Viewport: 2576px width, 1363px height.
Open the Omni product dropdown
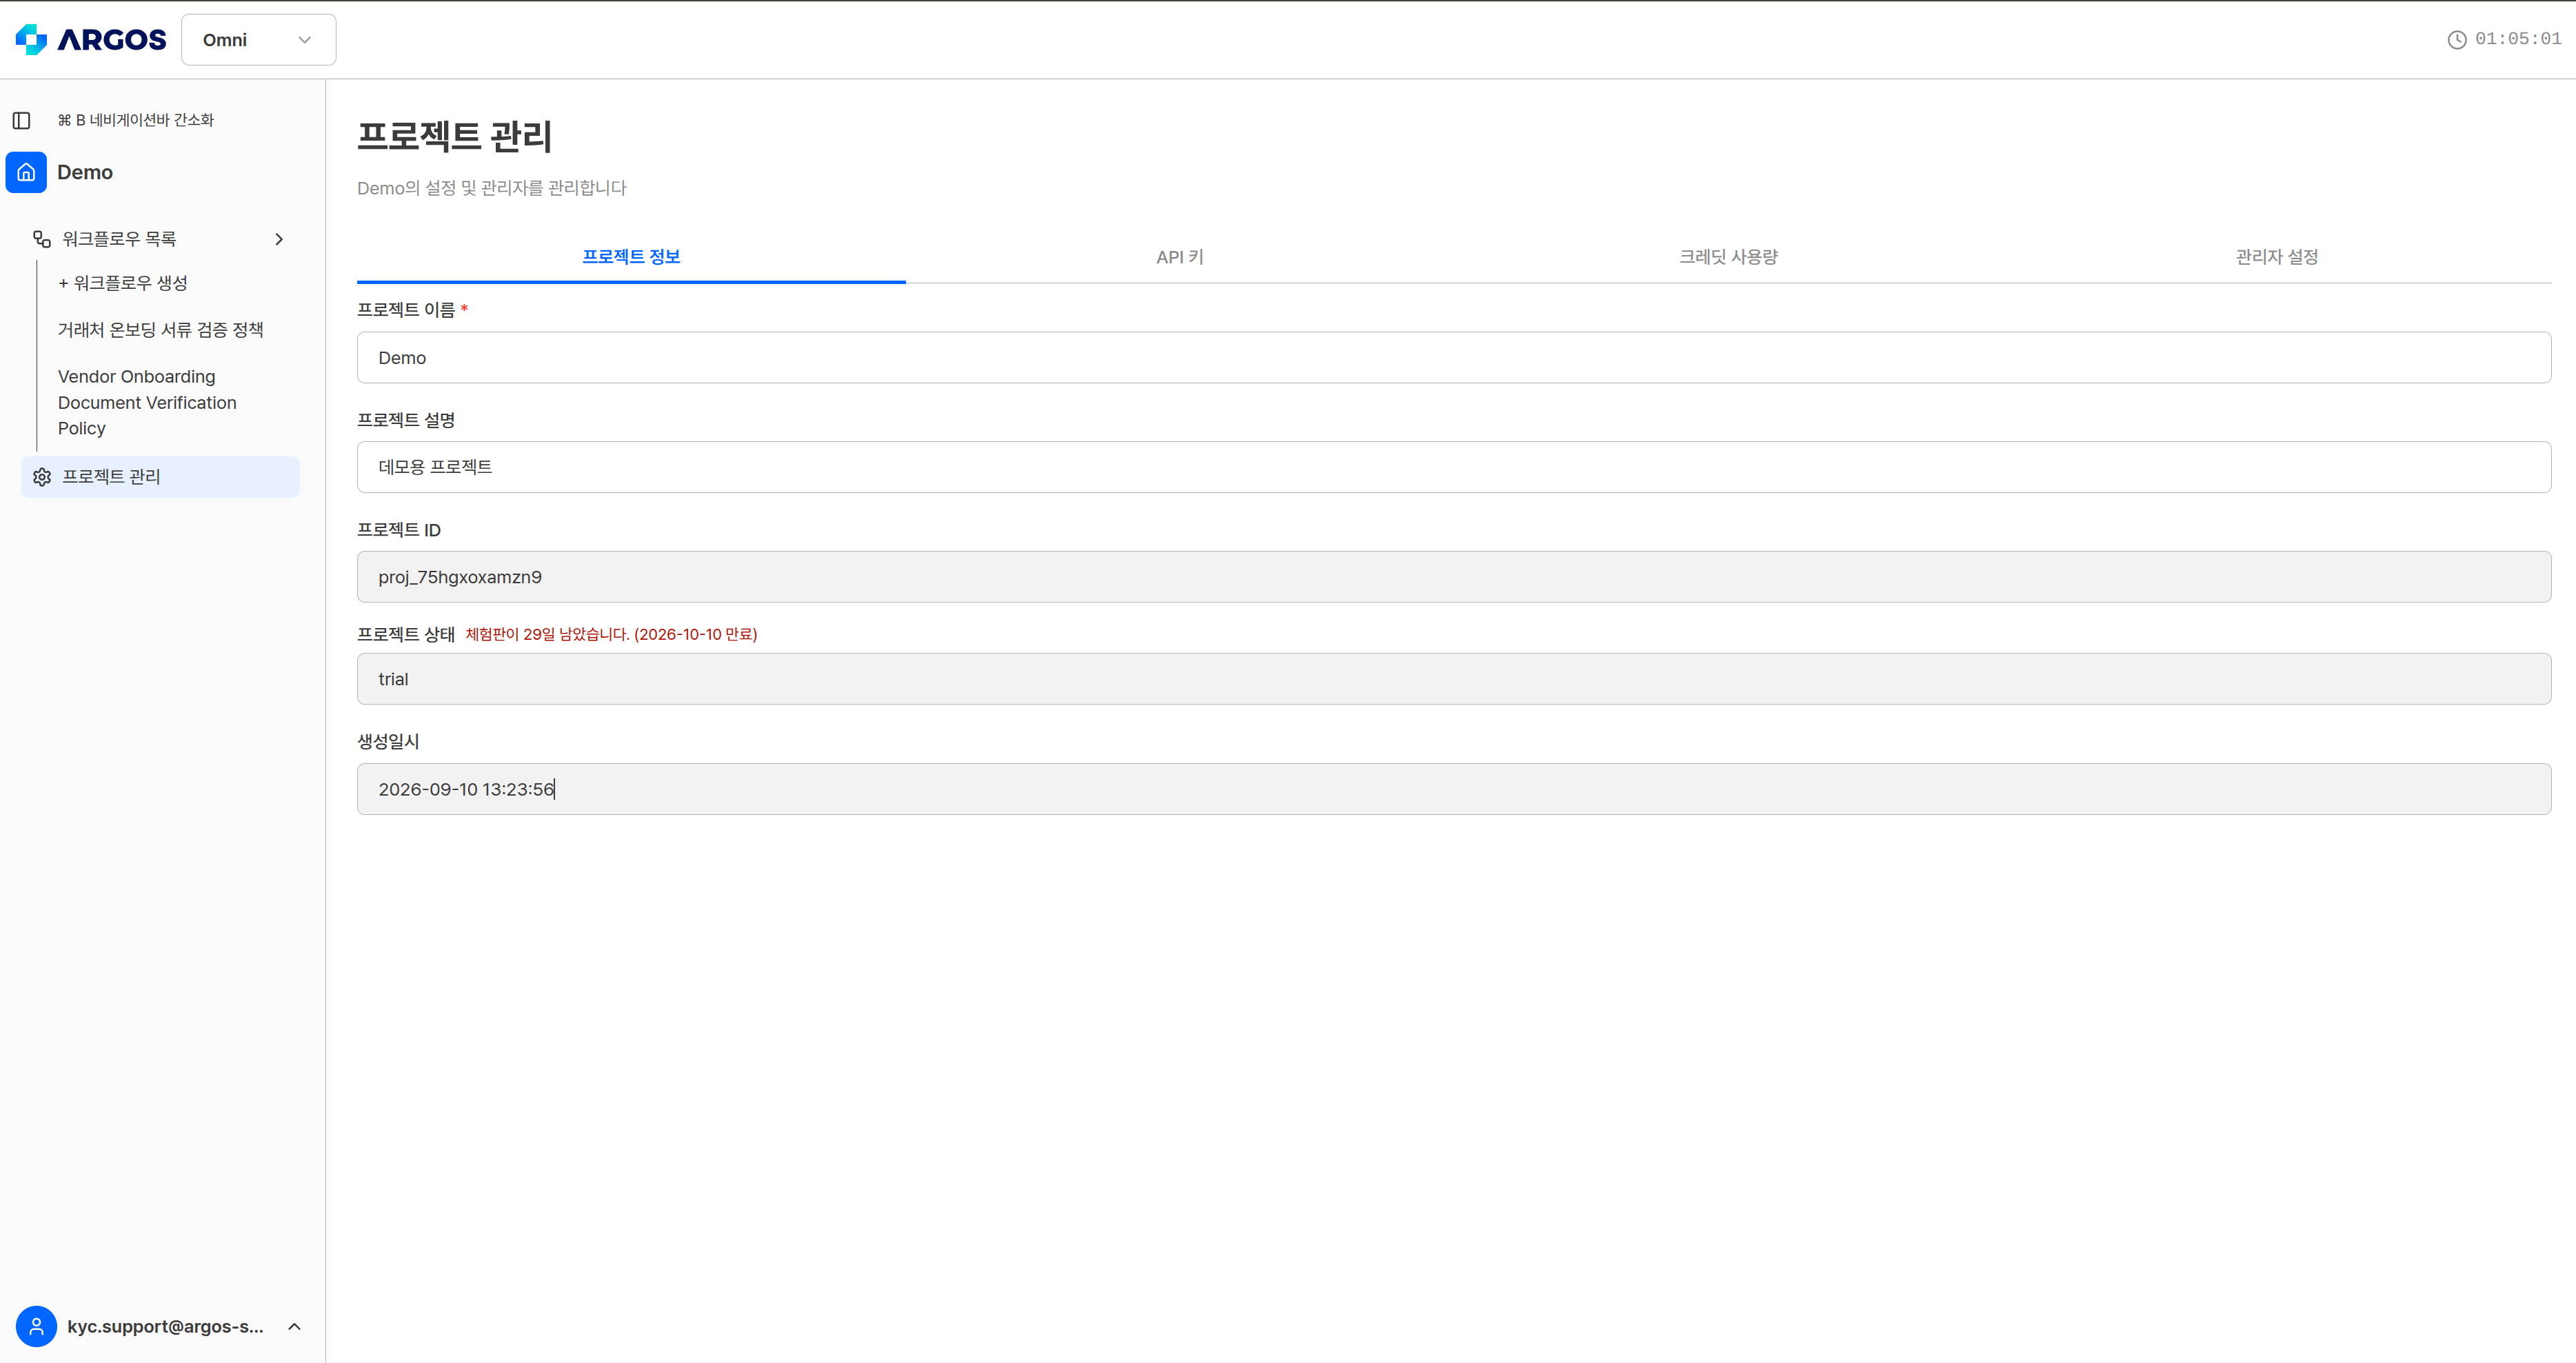(x=258, y=40)
